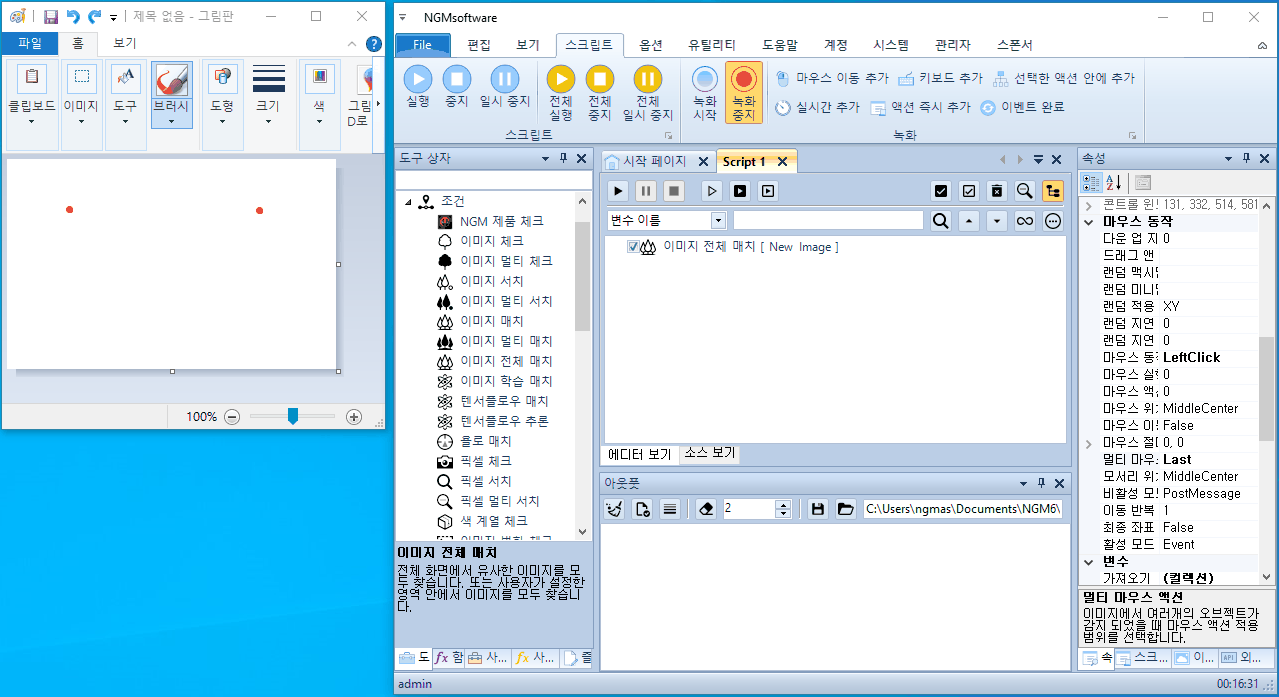The width and height of the screenshot is (1279, 697).
Task: Collapse the 조건 tree node
Action: click(x=409, y=202)
